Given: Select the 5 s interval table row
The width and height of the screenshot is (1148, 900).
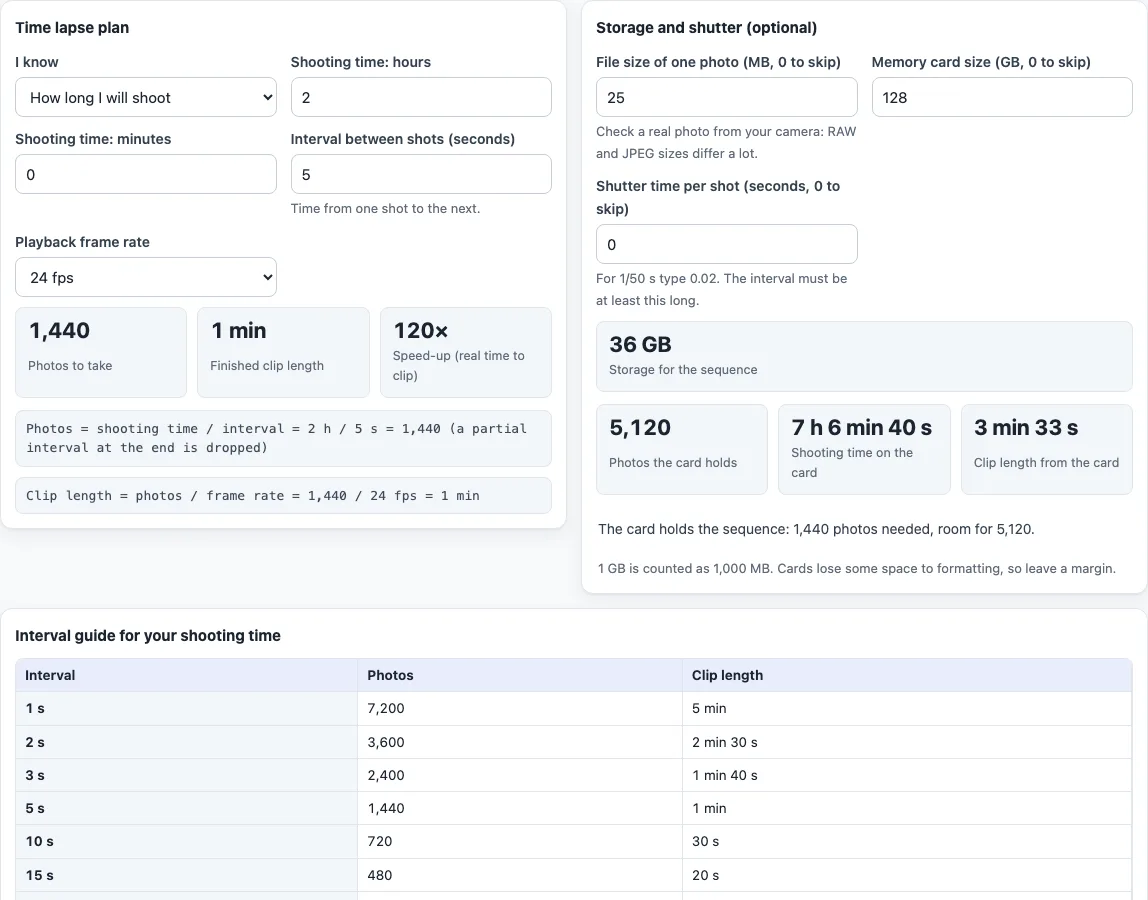Looking at the screenshot, I should pos(574,808).
